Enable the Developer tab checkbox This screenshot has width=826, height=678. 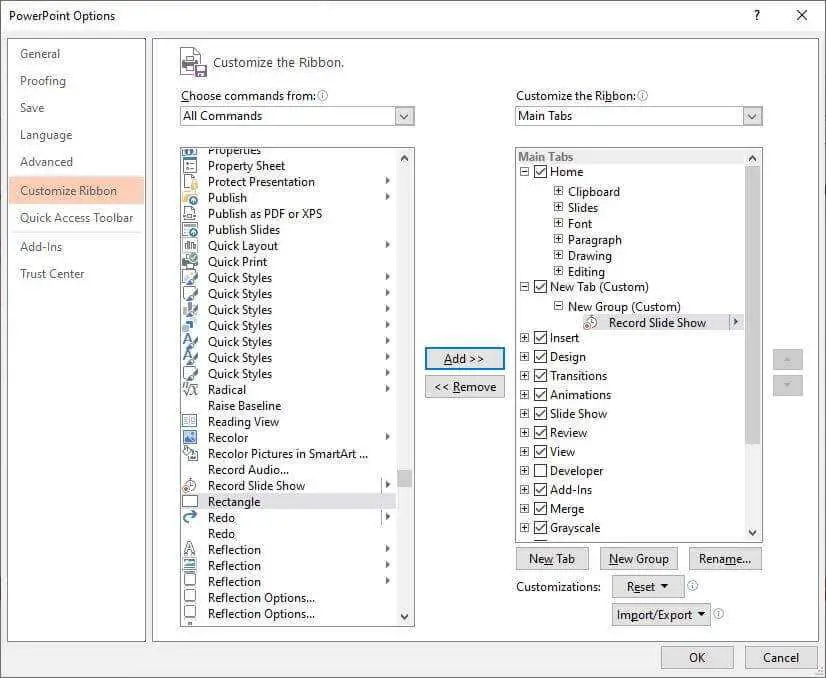(540, 470)
